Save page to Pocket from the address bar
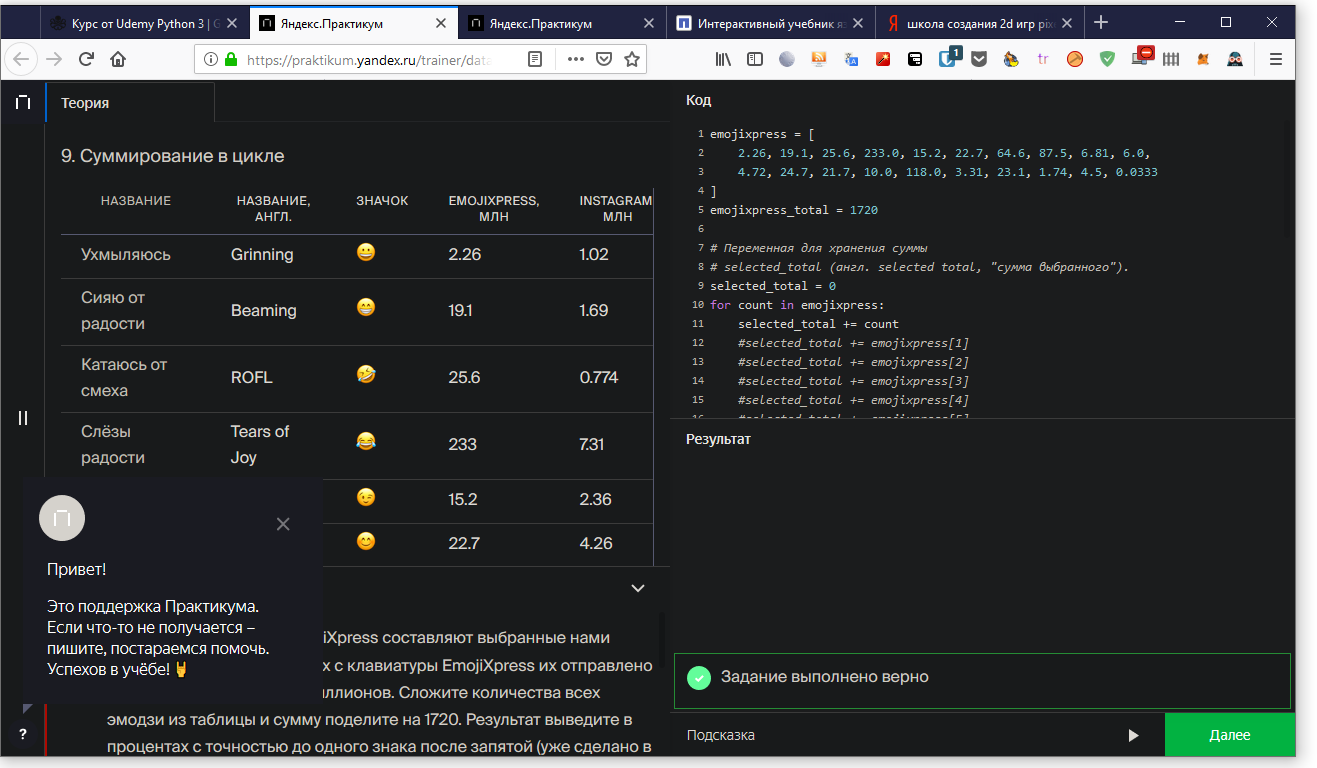The height and width of the screenshot is (768, 1317). coord(604,59)
